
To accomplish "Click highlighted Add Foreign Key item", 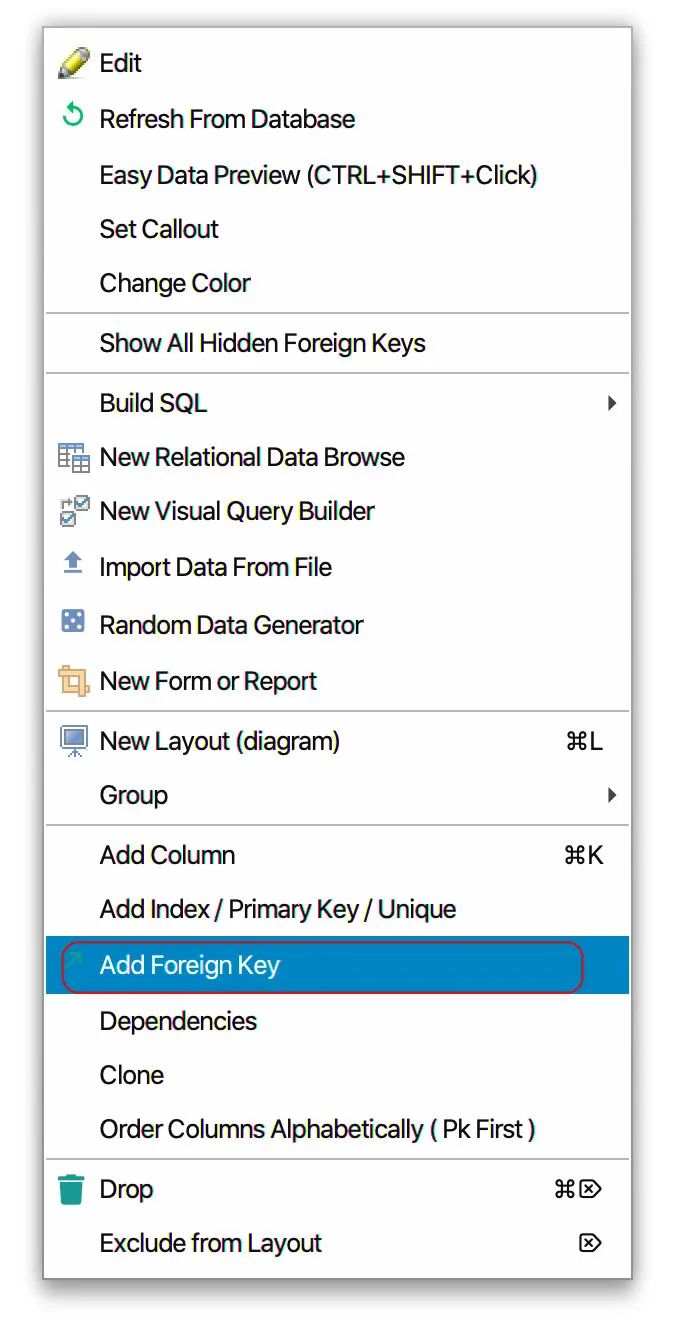I will 190,966.
